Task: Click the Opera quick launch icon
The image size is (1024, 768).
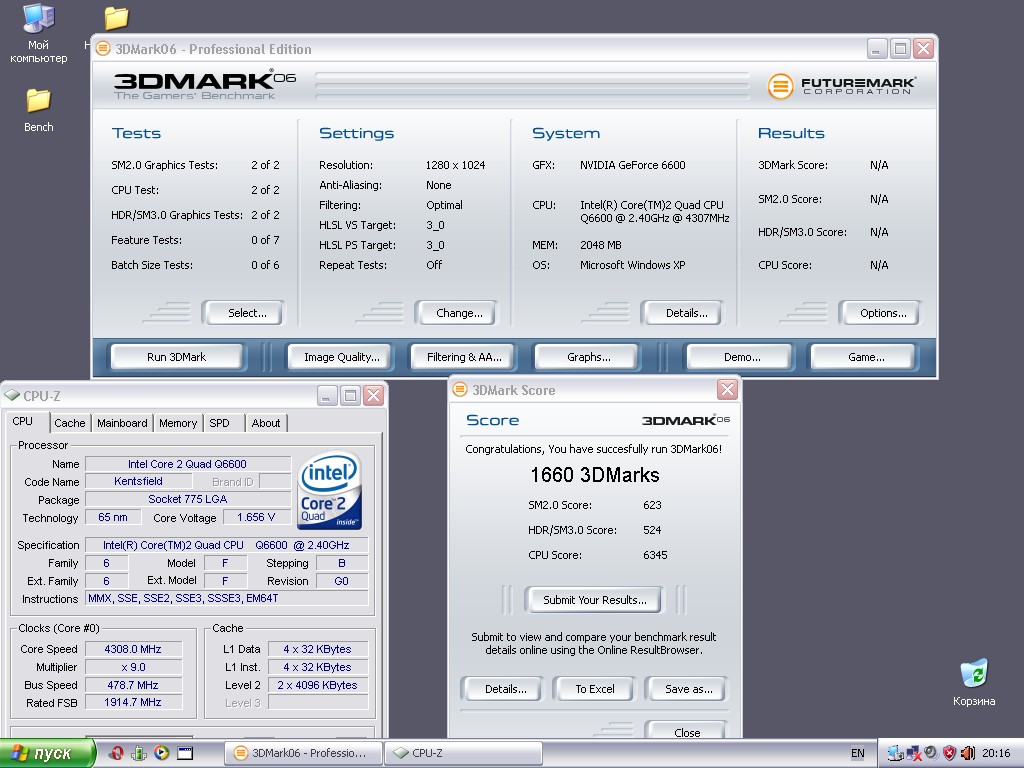Action: click(116, 753)
